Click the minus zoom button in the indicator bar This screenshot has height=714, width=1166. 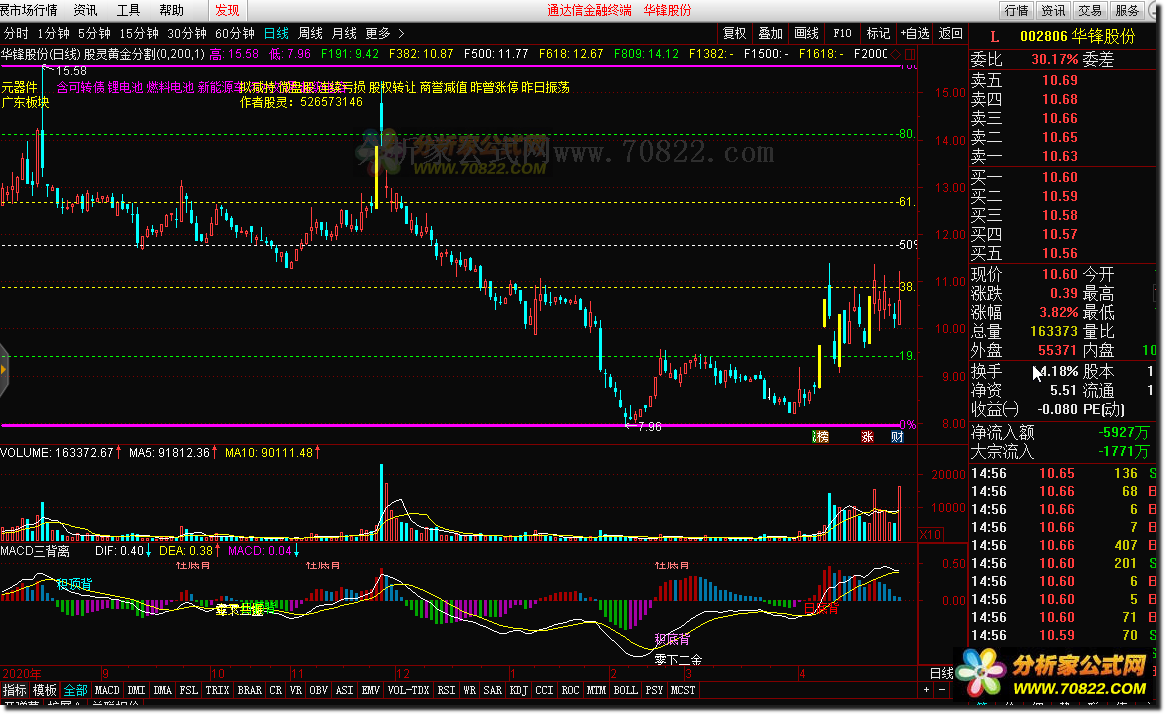[x=941, y=690]
